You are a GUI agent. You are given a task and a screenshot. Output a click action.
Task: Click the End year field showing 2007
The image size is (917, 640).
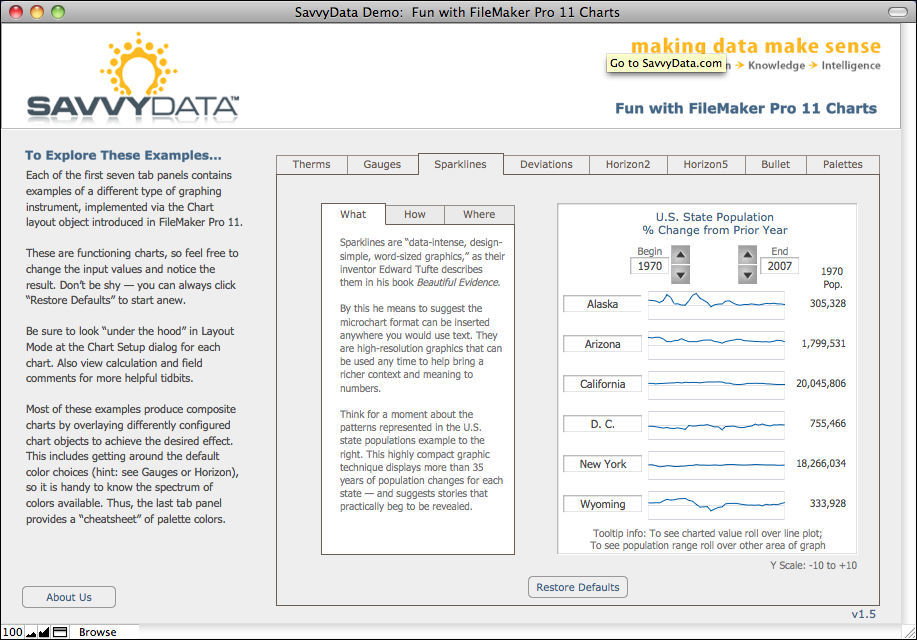pos(780,266)
